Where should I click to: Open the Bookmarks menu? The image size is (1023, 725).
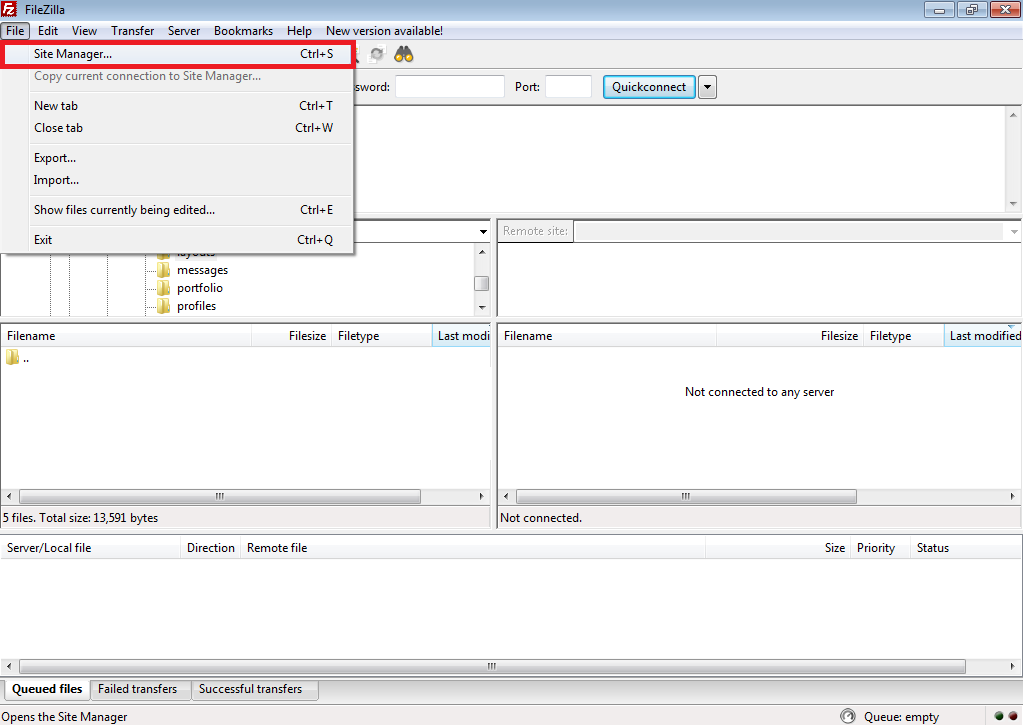[243, 31]
